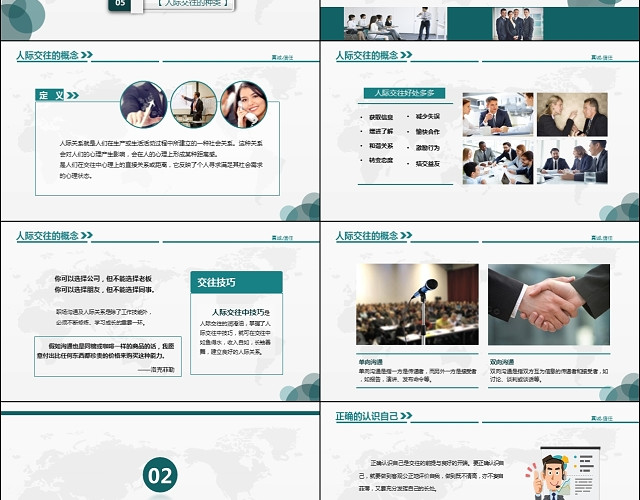Screen dimensions: 640x500
Task: Click the 人际交往好处多多 banner
Action: (x=404, y=93)
